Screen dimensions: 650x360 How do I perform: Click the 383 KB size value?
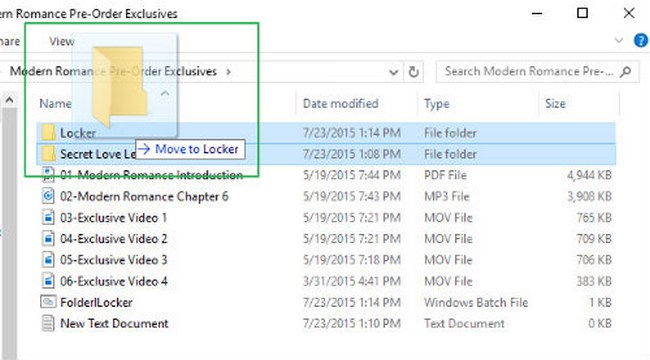[x=594, y=281]
